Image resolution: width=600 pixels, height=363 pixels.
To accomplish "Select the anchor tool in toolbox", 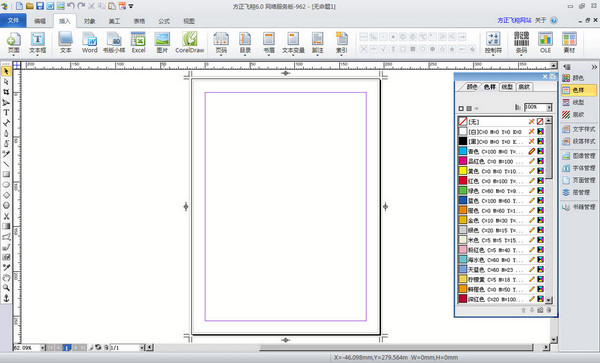I will pyautogui.click(x=6, y=298).
